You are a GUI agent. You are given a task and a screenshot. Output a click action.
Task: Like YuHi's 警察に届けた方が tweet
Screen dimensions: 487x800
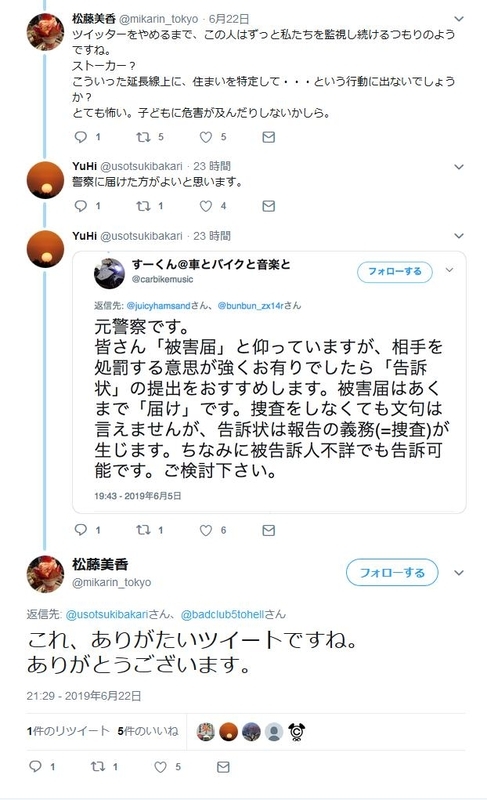pyautogui.click(x=206, y=206)
